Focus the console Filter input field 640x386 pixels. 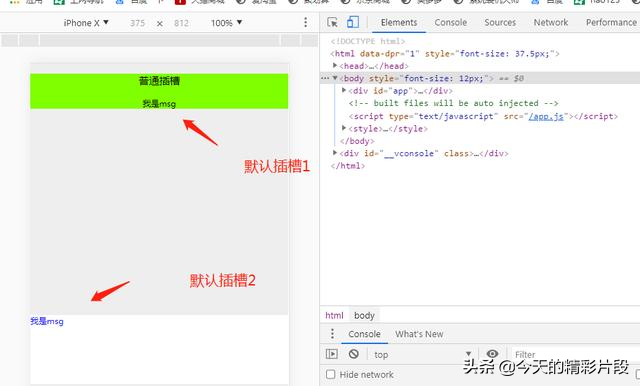[x=571, y=355]
